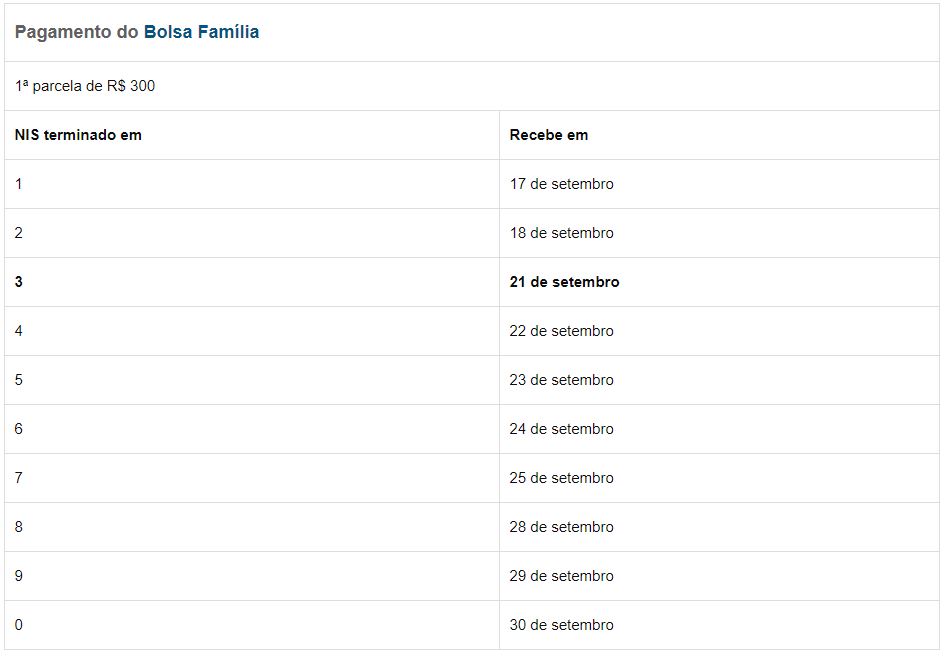This screenshot has width=945, height=656.
Task: Click the bold NIS digit 3 cell
Action: pyautogui.click(x=252, y=282)
